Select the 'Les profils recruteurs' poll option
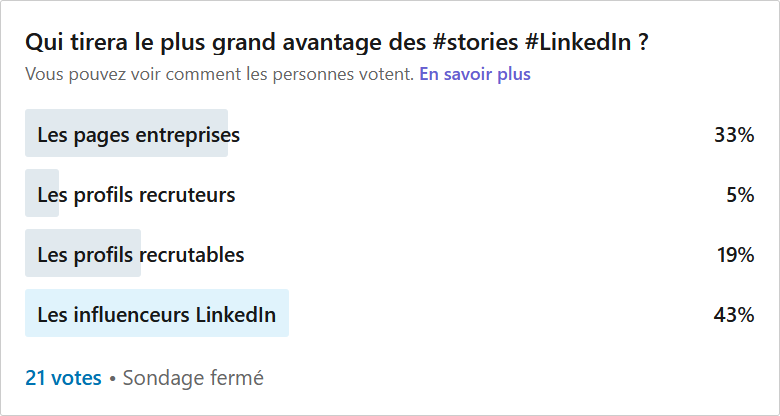 point(136,195)
